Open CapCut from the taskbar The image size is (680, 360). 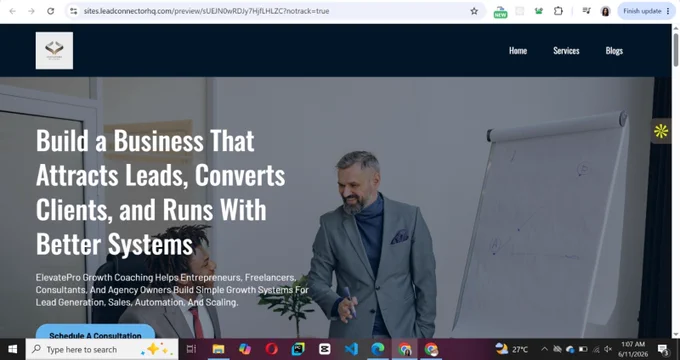point(325,349)
